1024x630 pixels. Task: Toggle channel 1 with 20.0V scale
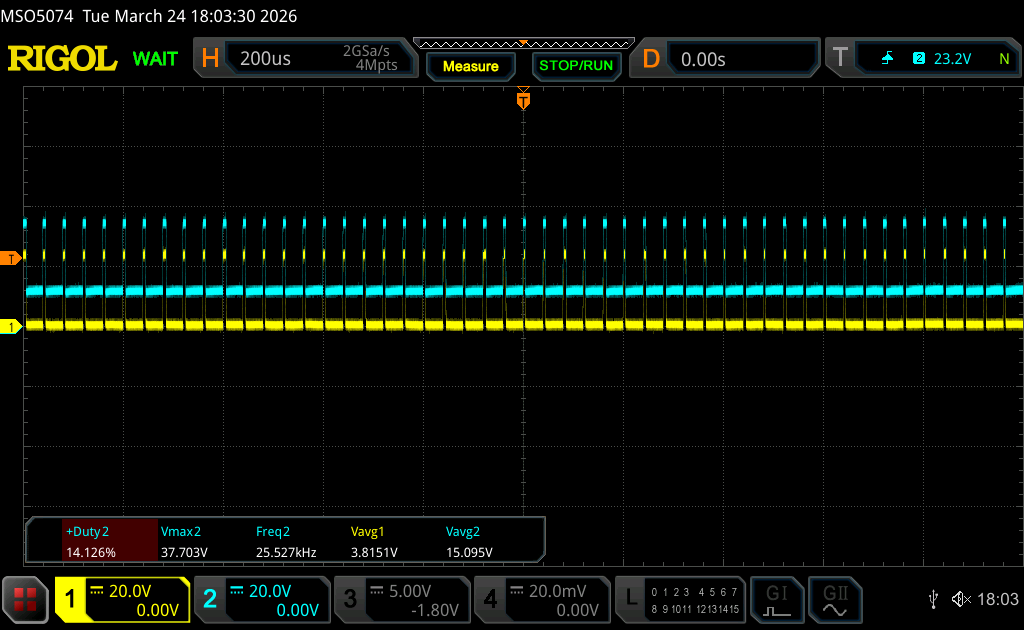(122, 599)
